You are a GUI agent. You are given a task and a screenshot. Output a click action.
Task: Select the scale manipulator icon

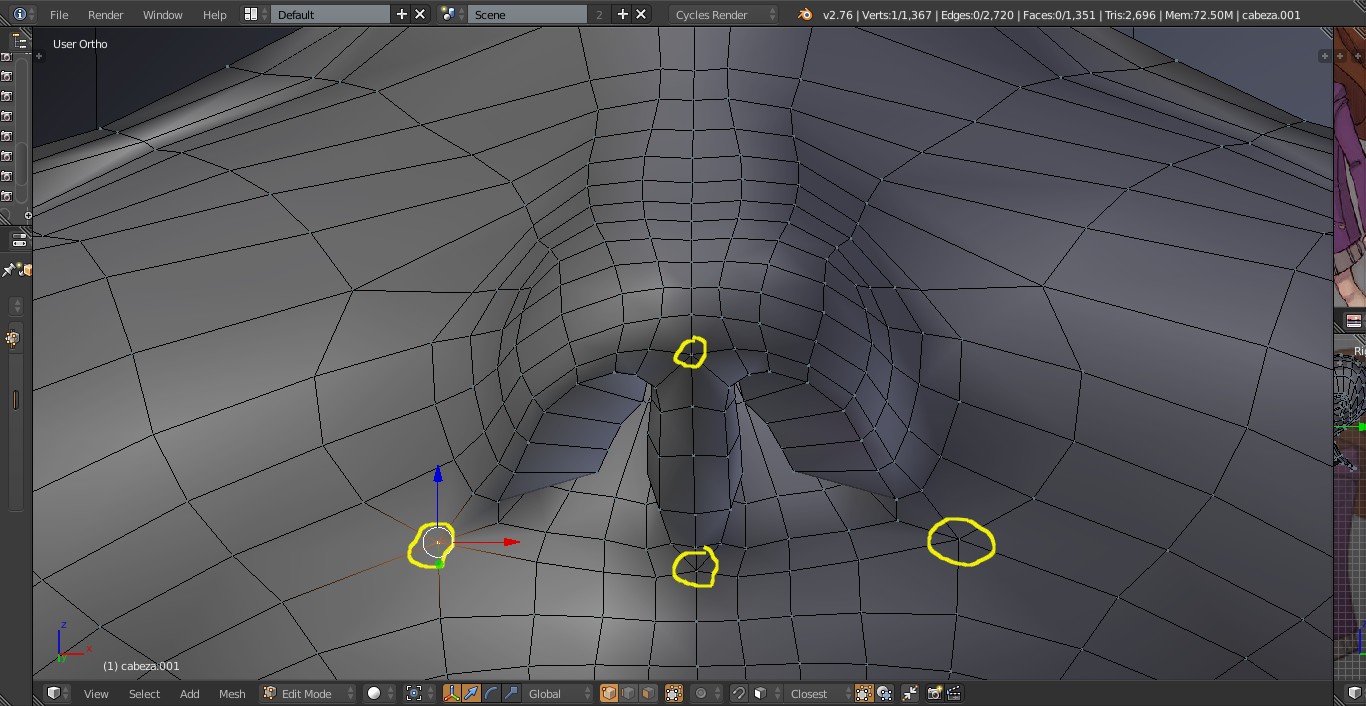511,693
